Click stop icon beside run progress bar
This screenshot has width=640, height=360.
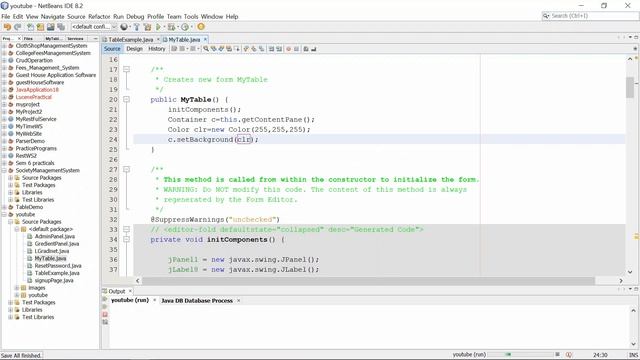click(558, 354)
